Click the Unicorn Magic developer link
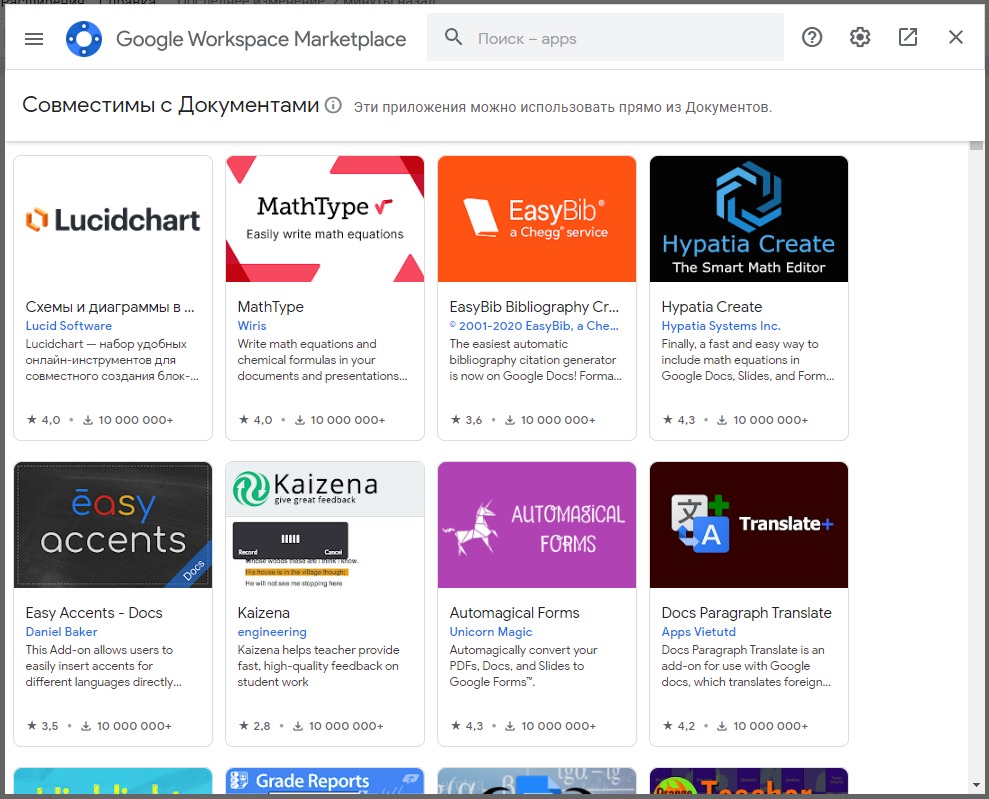The width and height of the screenshot is (989, 799). pyautogui.click(x=491, y=631)
